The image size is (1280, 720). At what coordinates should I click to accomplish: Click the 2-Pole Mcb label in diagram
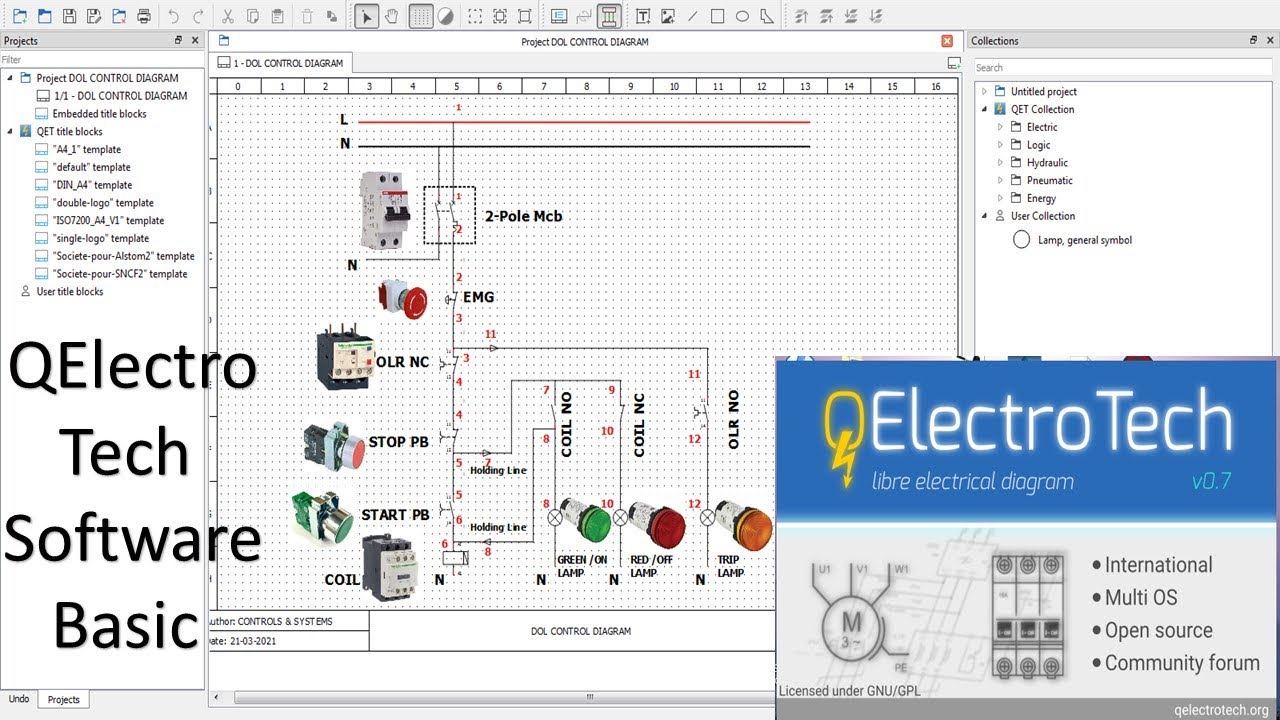[523, 216]
